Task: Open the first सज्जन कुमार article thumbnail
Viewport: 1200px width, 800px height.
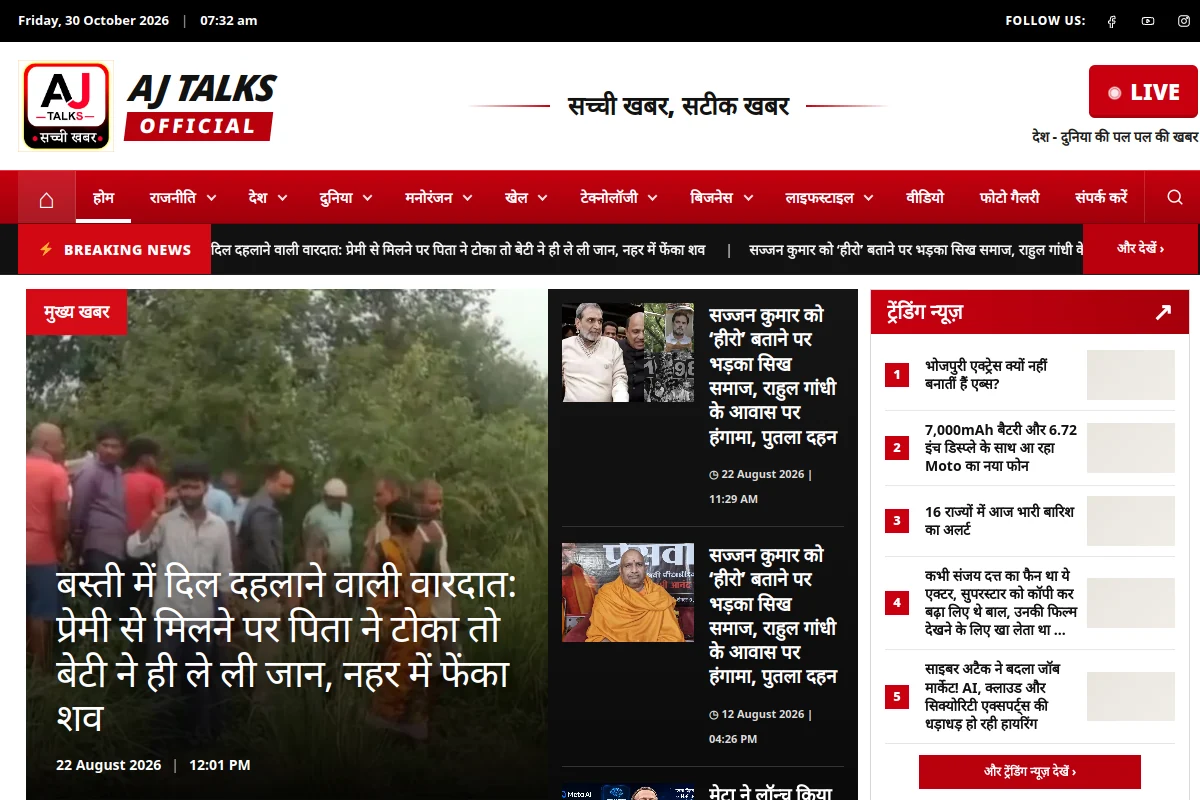Action: pos(628,353)
